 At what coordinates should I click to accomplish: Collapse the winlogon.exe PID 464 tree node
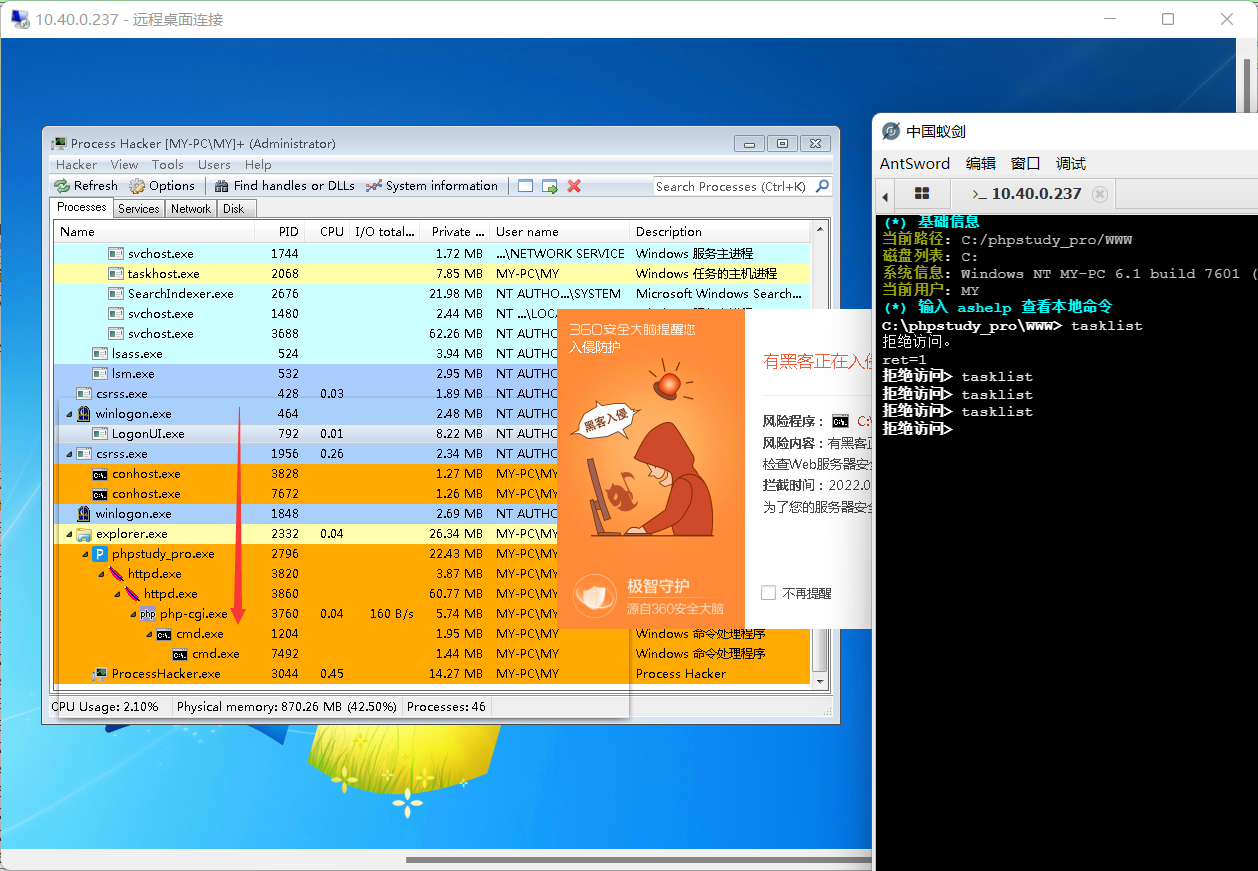click(x=69, y=414)
